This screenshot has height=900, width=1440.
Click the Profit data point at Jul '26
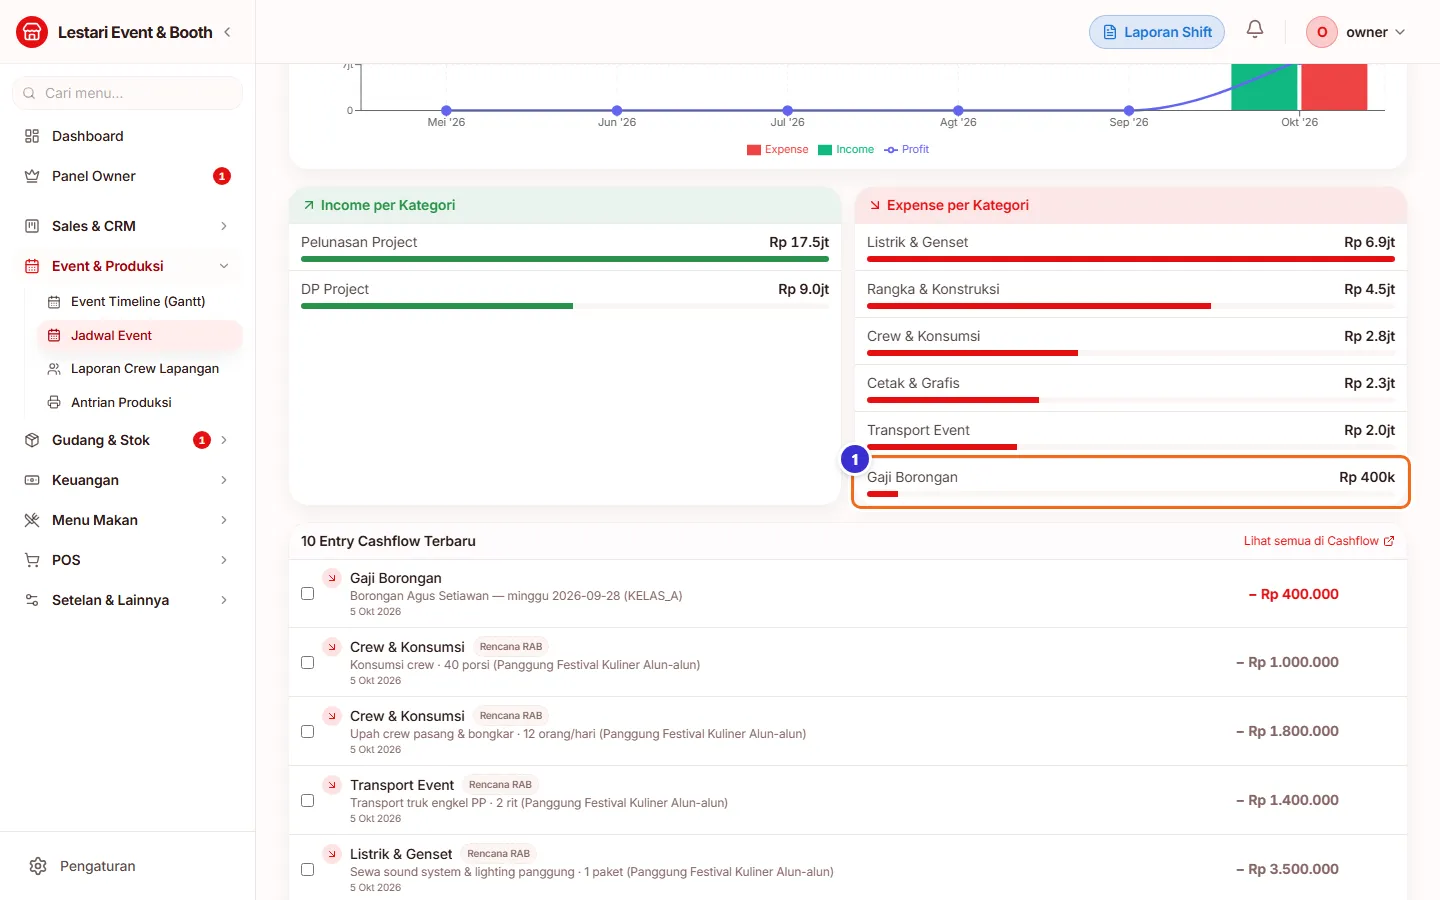point(788,110)
